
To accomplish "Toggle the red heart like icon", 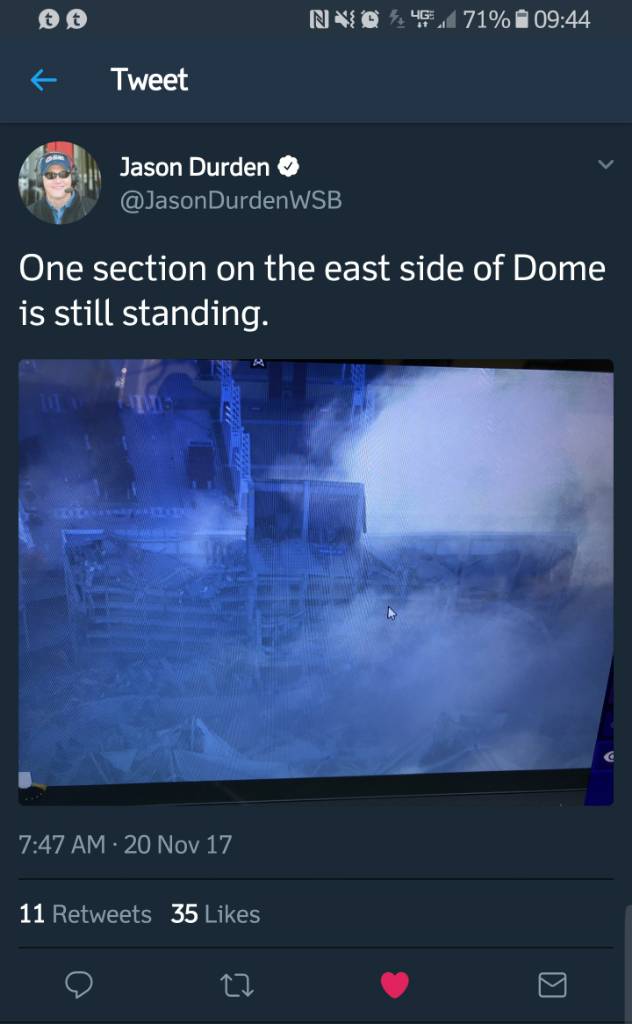I will (394, 984).
